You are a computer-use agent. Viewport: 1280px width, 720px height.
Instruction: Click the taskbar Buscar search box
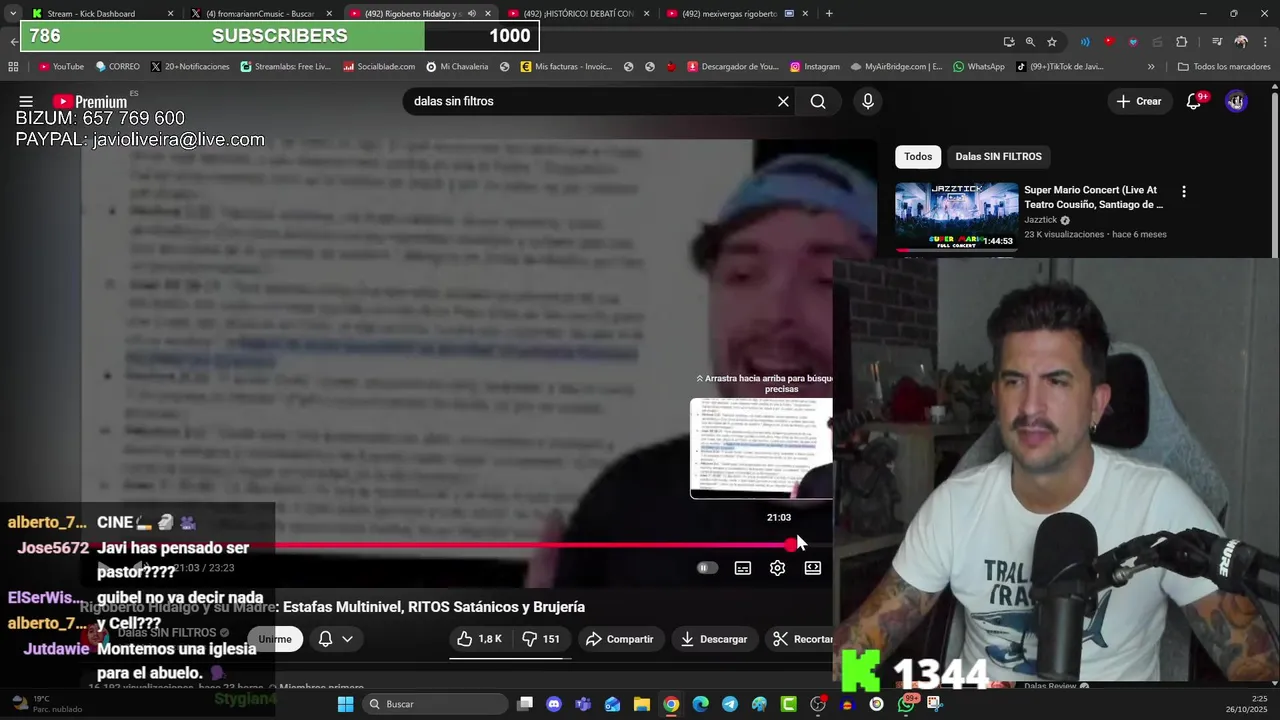point(435,704)
